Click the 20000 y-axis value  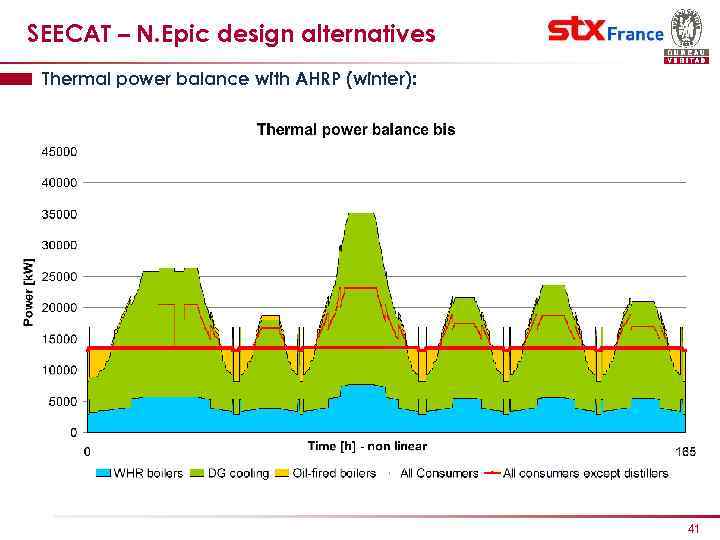click(x=59, y=308)
